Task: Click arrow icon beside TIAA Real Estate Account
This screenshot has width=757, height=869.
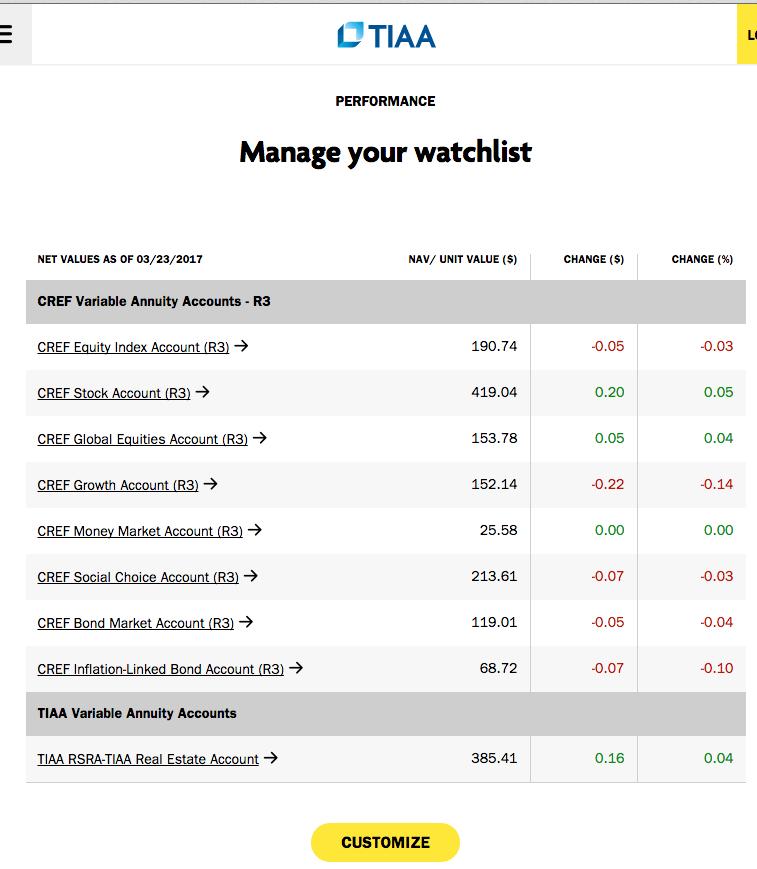Action: click(x=271, y=758)
